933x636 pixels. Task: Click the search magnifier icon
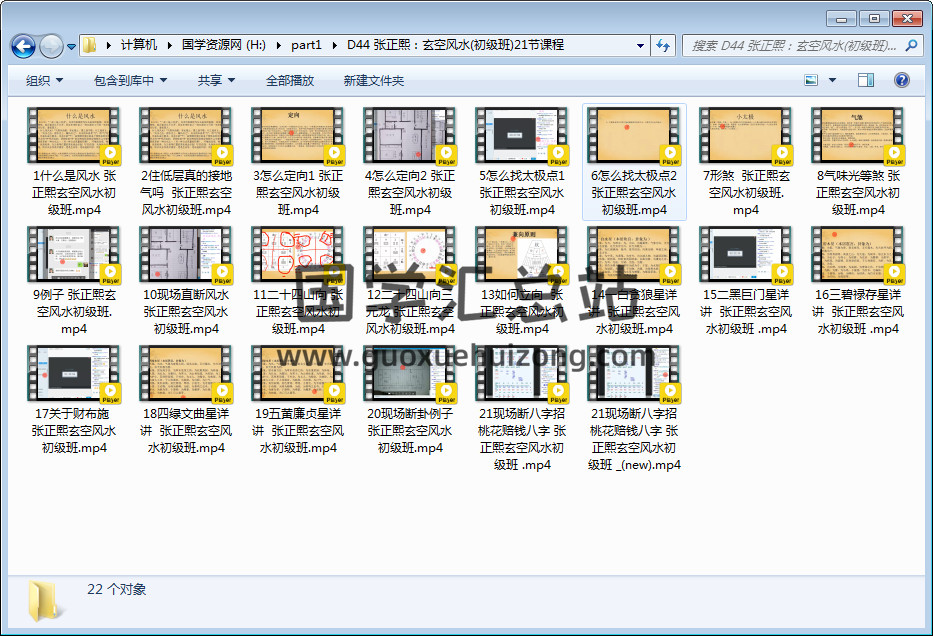point(912,45)
